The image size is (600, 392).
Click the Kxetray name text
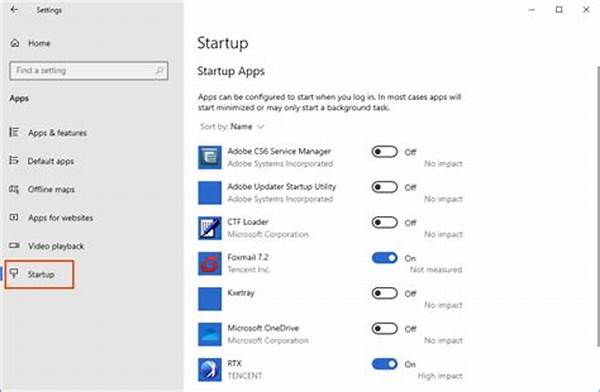pyautogui.click(x=241, y=293)
